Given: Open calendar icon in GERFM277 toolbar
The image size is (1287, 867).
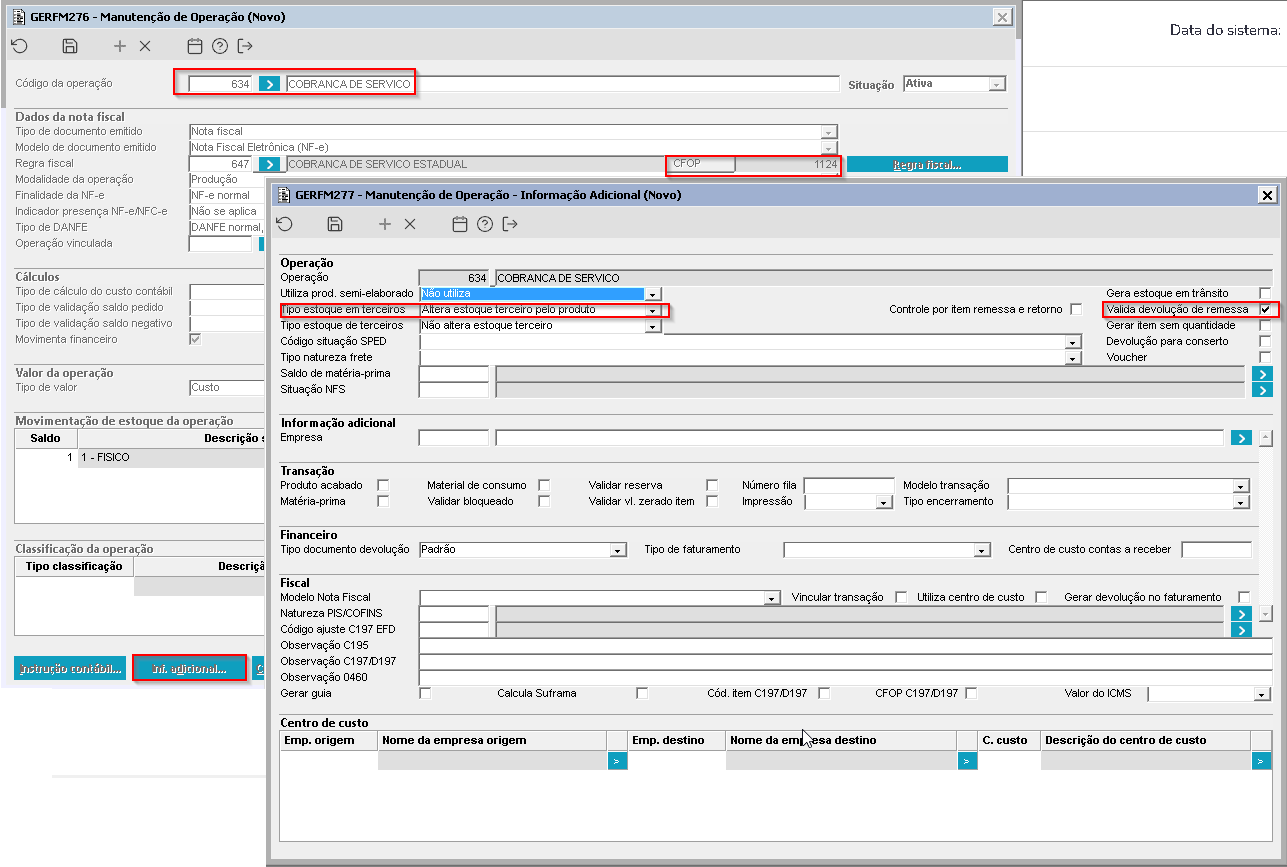Looking at the screenshot, I should [460, 224].
